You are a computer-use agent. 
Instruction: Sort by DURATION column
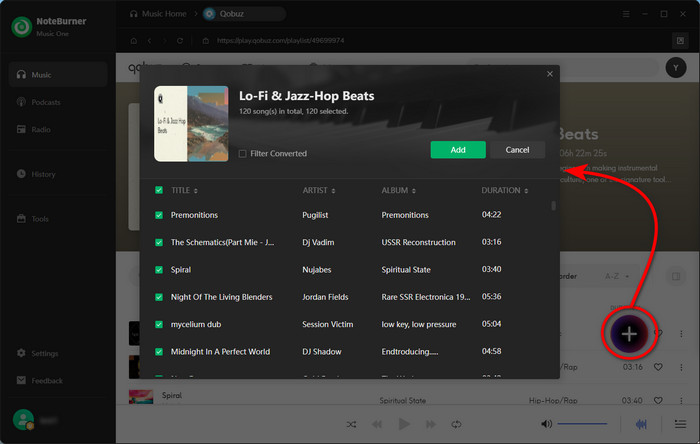click(504, 191)
